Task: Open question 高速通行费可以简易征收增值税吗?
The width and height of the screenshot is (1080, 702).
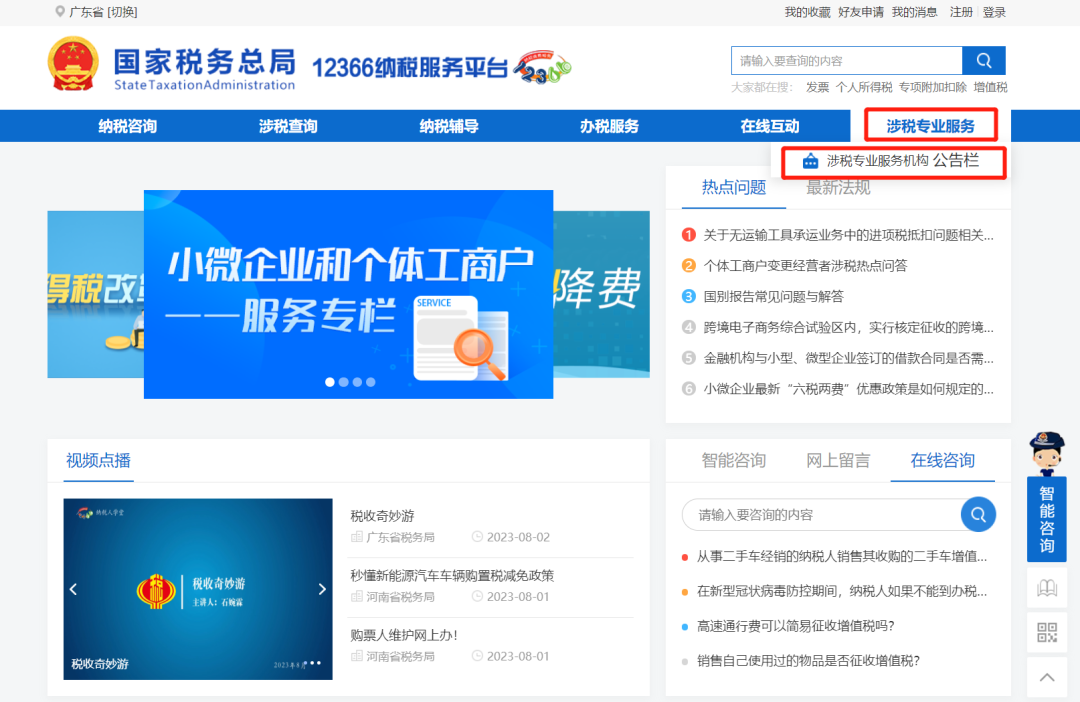Action: click(x=796, y=626)
